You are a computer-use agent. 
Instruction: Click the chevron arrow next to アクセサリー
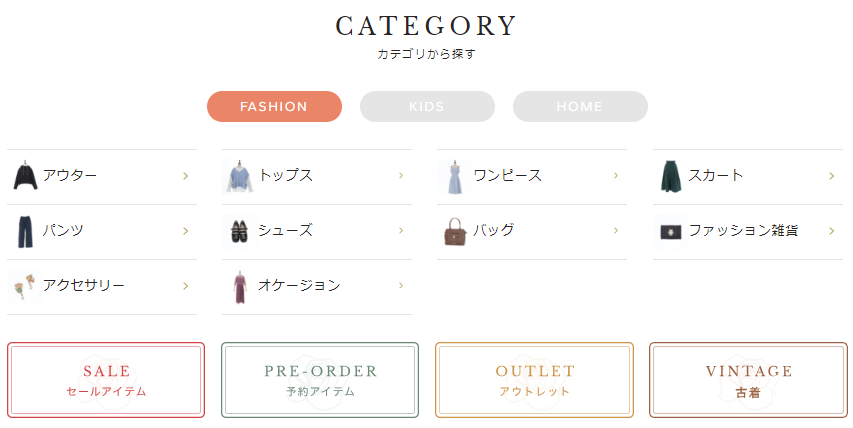point(186,286)
